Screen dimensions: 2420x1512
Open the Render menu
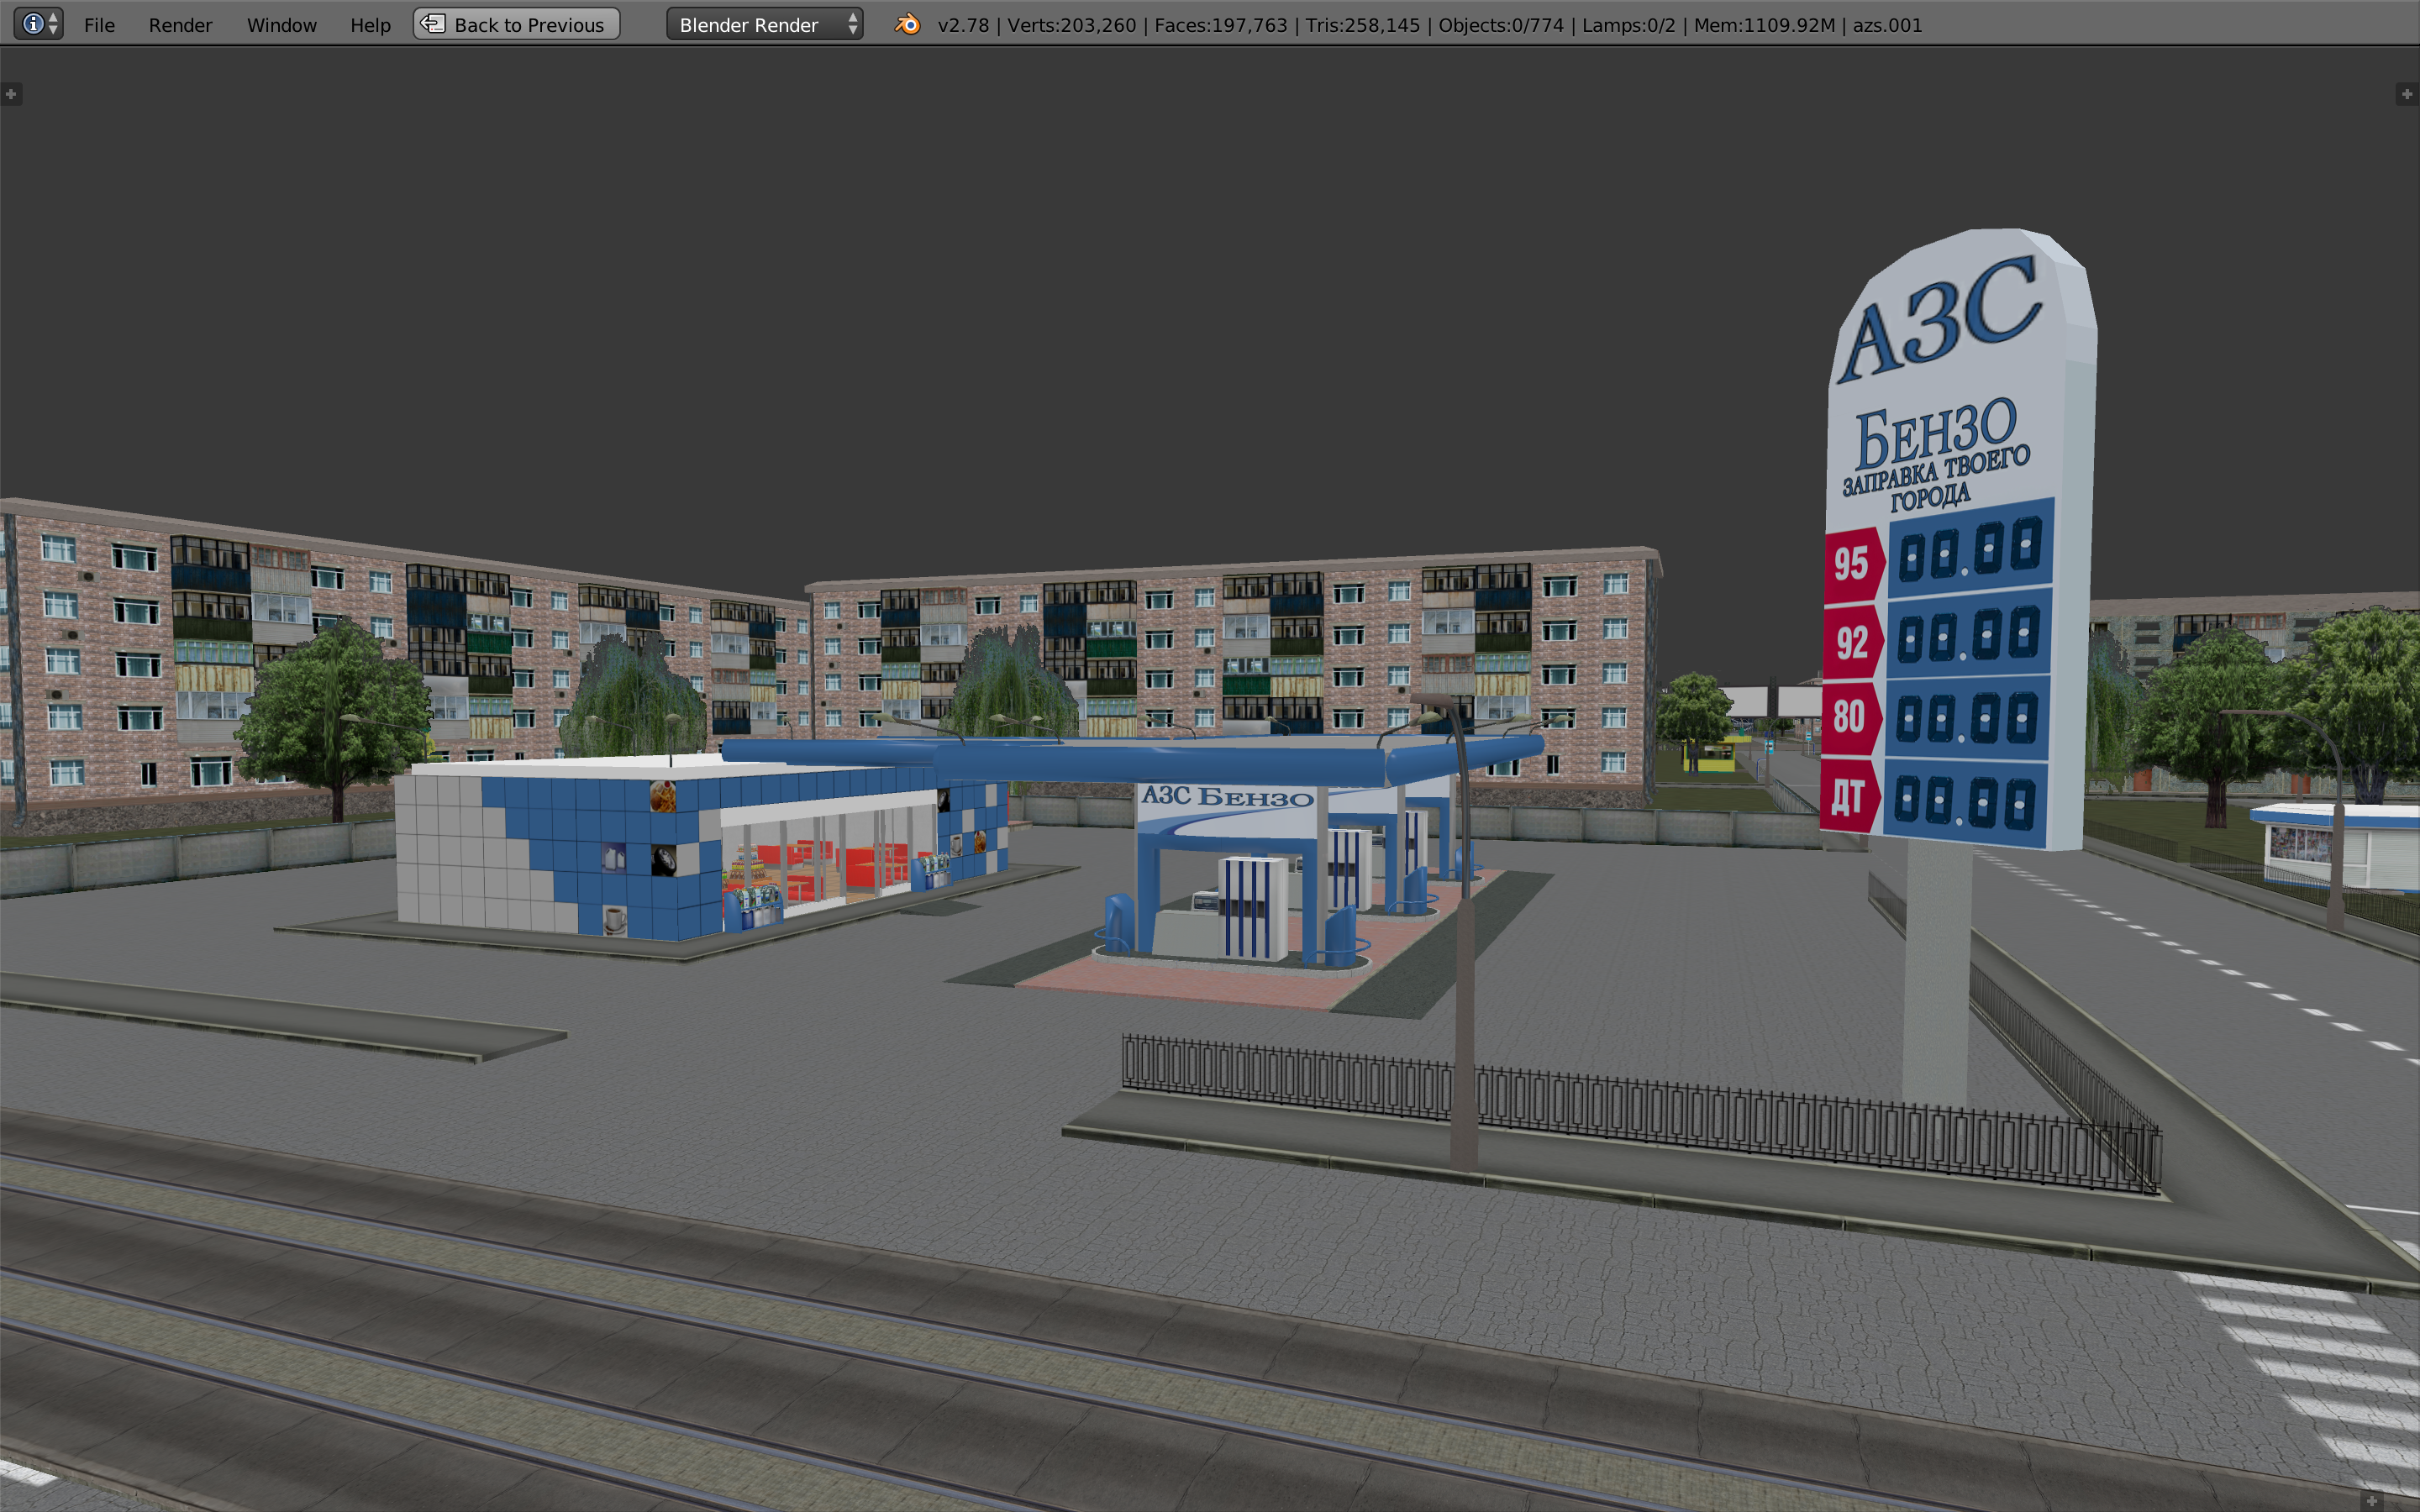point(180,25)
